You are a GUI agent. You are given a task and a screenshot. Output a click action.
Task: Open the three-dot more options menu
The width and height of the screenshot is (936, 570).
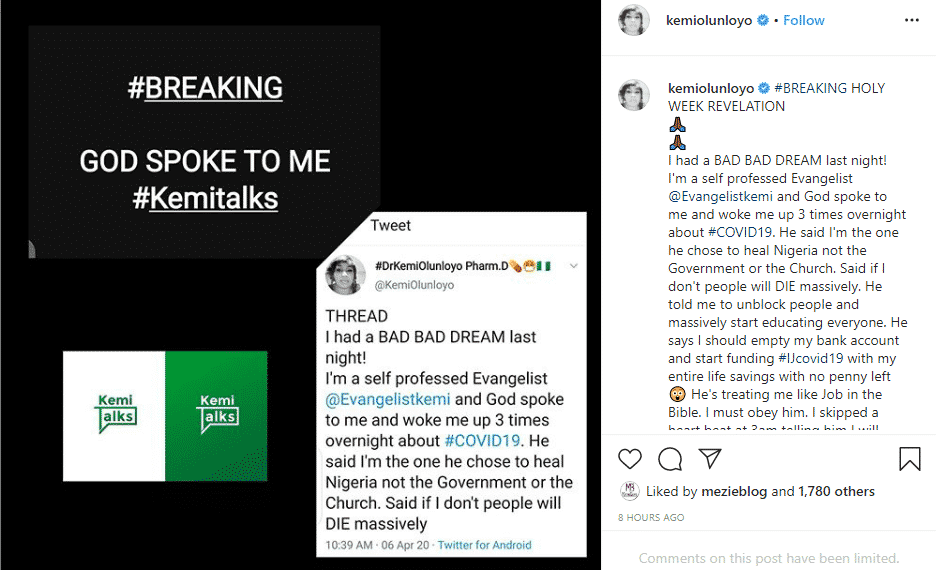(x=911, y=20)
